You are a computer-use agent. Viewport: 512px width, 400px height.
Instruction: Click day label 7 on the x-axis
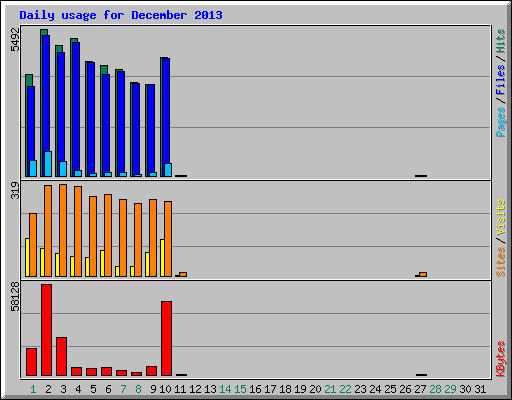[x=123, y=389]
